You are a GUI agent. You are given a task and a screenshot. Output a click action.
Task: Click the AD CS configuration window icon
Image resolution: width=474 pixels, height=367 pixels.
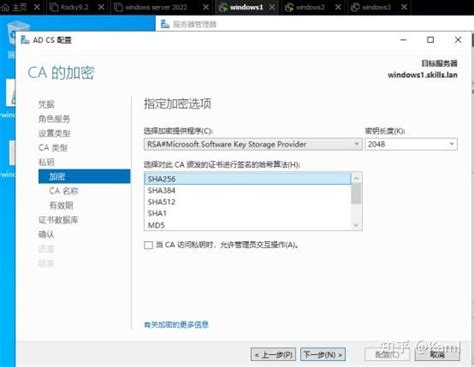pyautogui.click(x=25, y=40)
